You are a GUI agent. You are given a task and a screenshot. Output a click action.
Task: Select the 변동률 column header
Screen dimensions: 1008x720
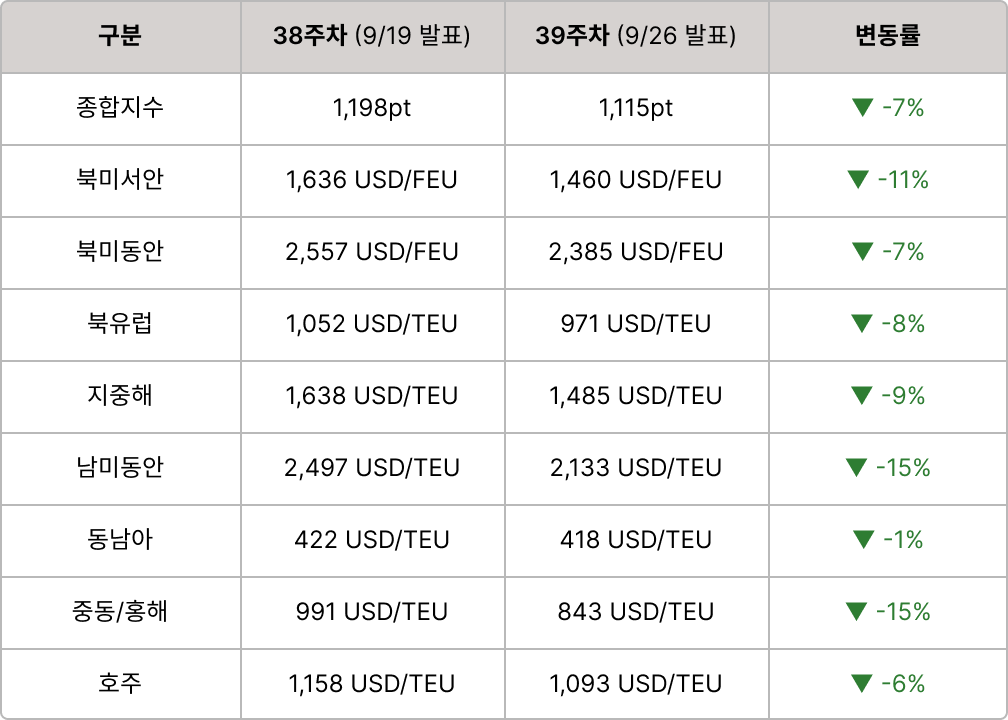coord(888,36)
